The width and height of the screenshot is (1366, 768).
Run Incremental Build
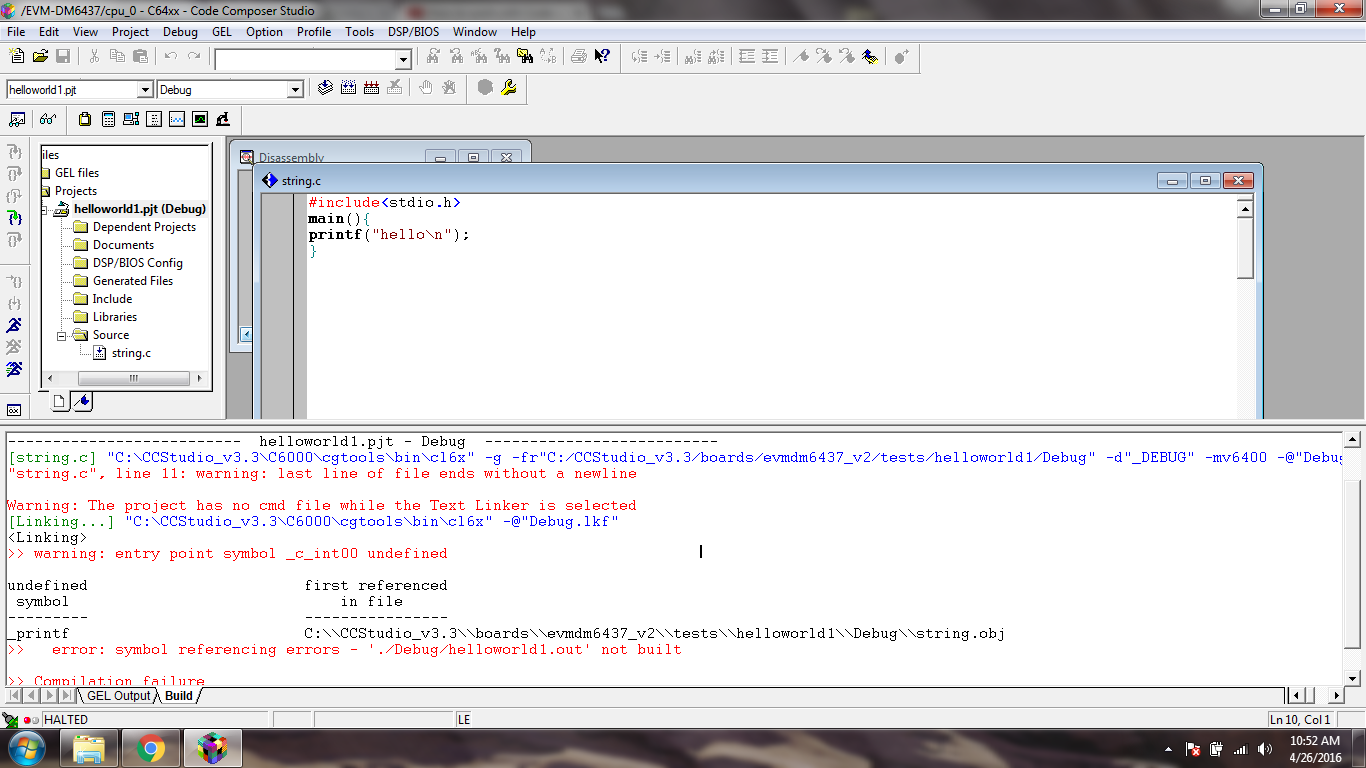(348, 88)
